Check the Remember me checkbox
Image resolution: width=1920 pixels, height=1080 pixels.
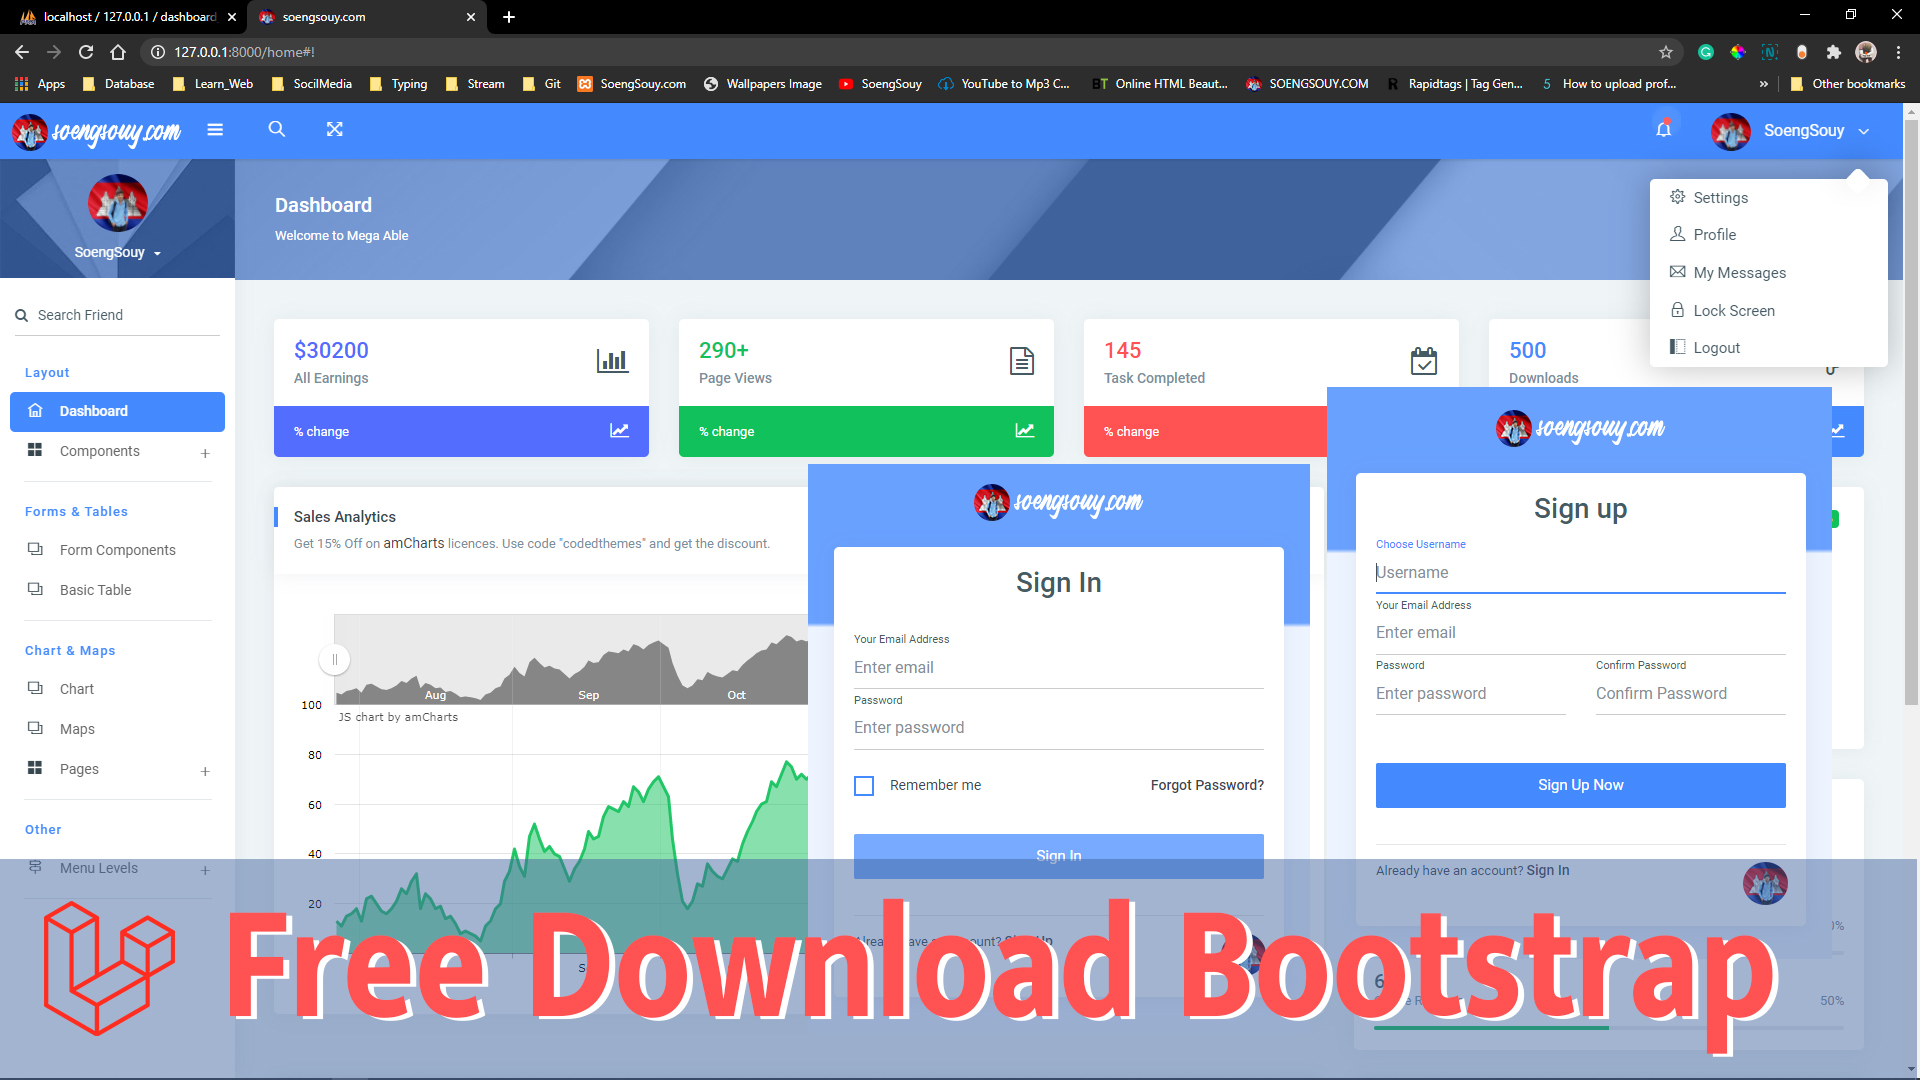[x=863, y=786]
